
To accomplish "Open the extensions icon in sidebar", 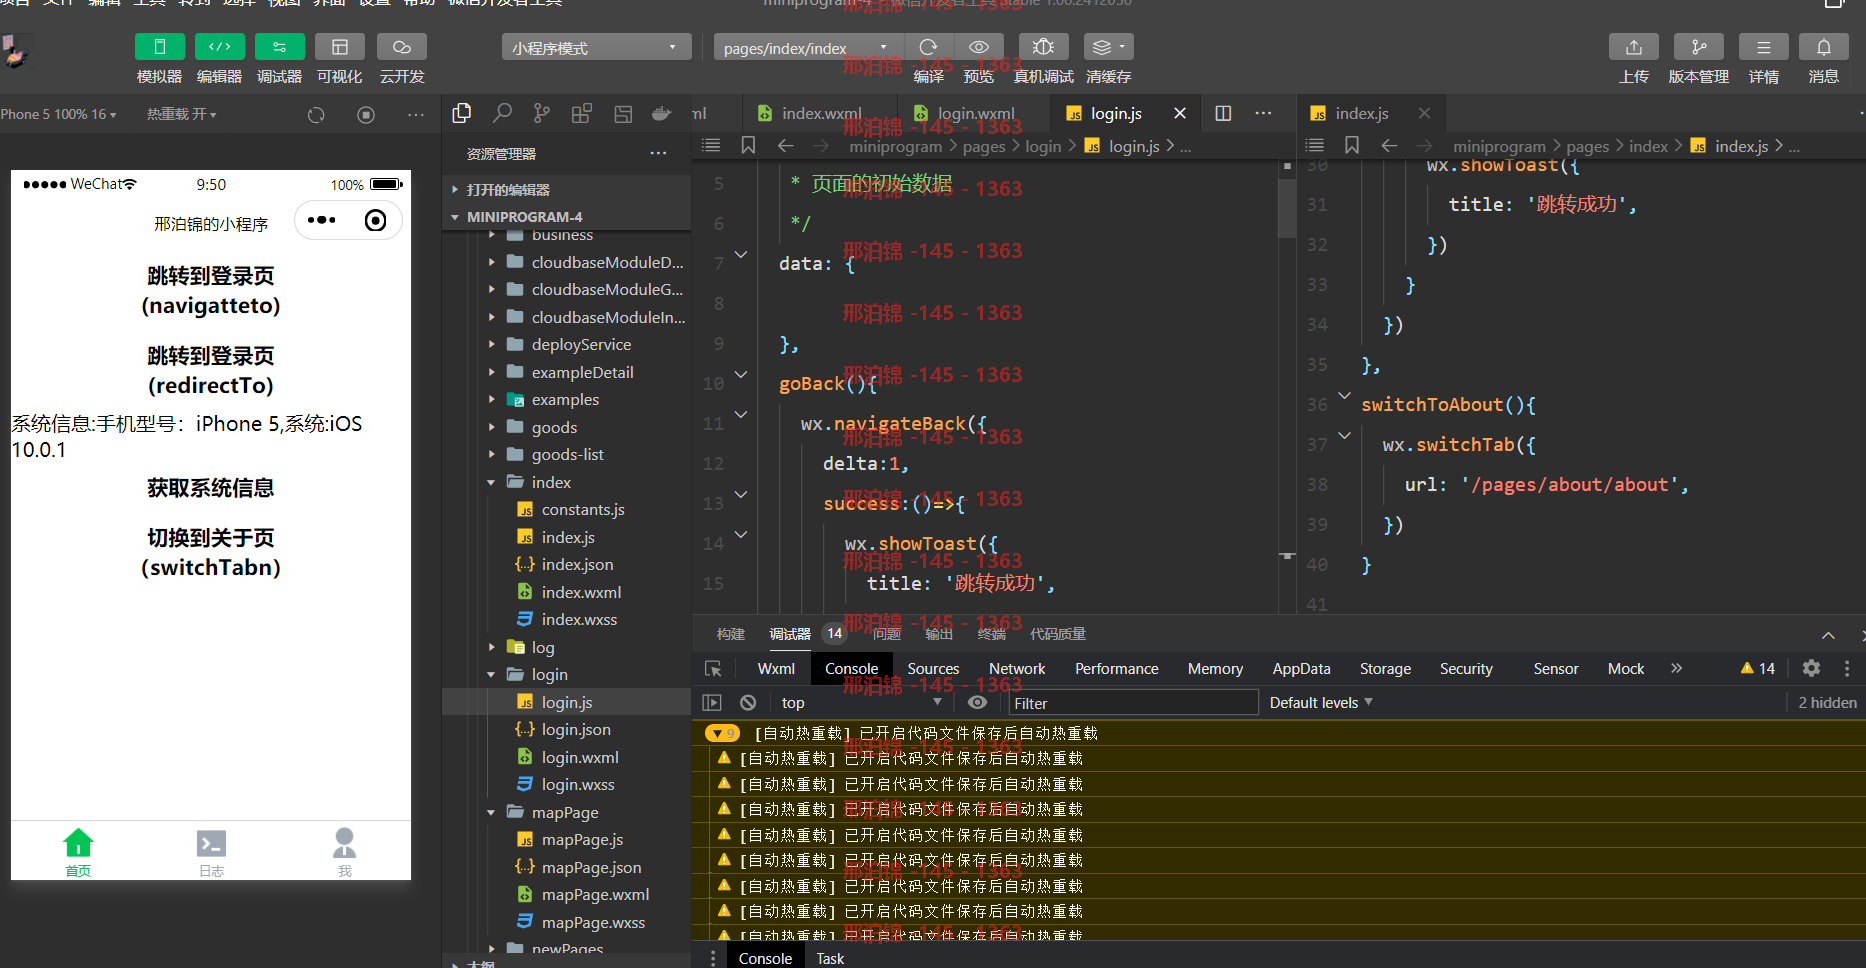I will (582, 114).
